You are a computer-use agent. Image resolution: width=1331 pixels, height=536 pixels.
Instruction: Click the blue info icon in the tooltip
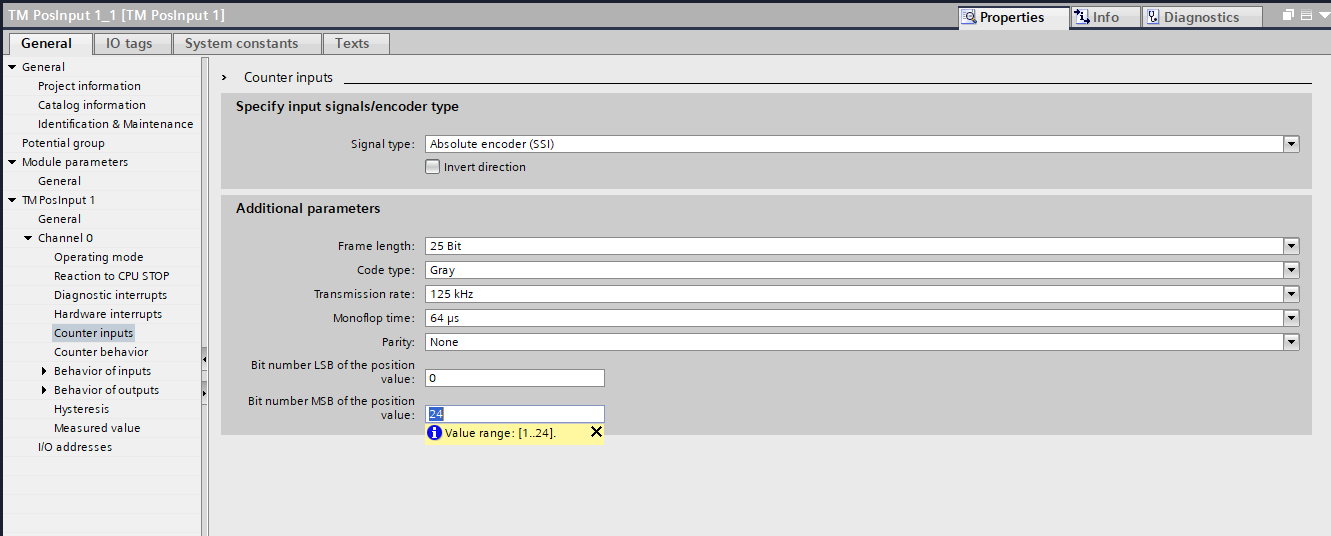click(434, 433)
